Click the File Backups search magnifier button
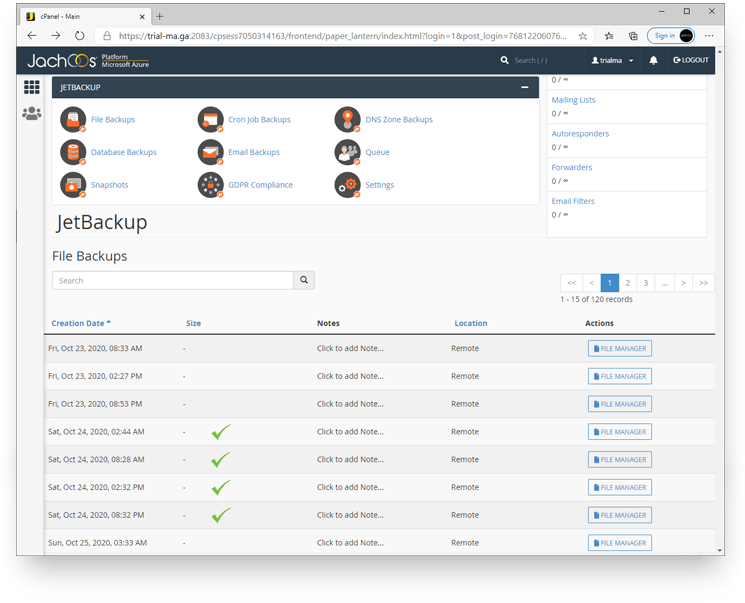This screenshot has width=745, height=603. coord(304,280)
